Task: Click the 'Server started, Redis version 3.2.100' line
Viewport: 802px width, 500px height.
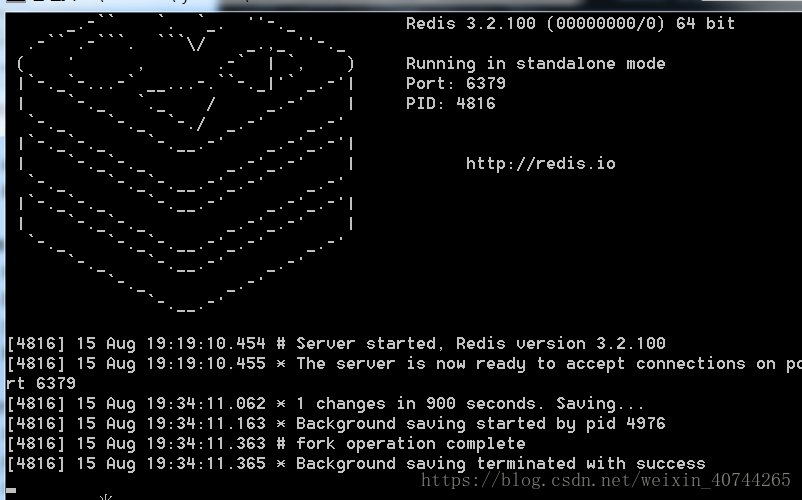Action: pos(336,343)
